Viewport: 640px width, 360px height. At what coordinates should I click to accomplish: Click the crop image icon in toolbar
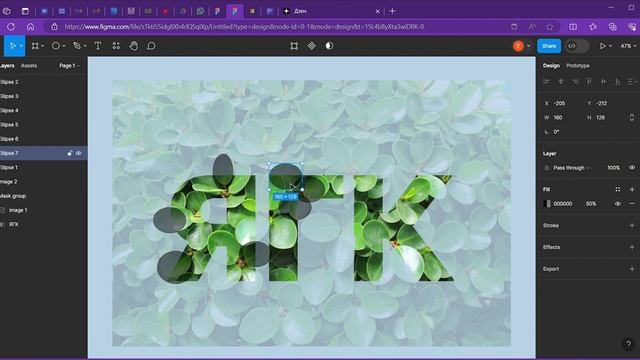(294, 46)
